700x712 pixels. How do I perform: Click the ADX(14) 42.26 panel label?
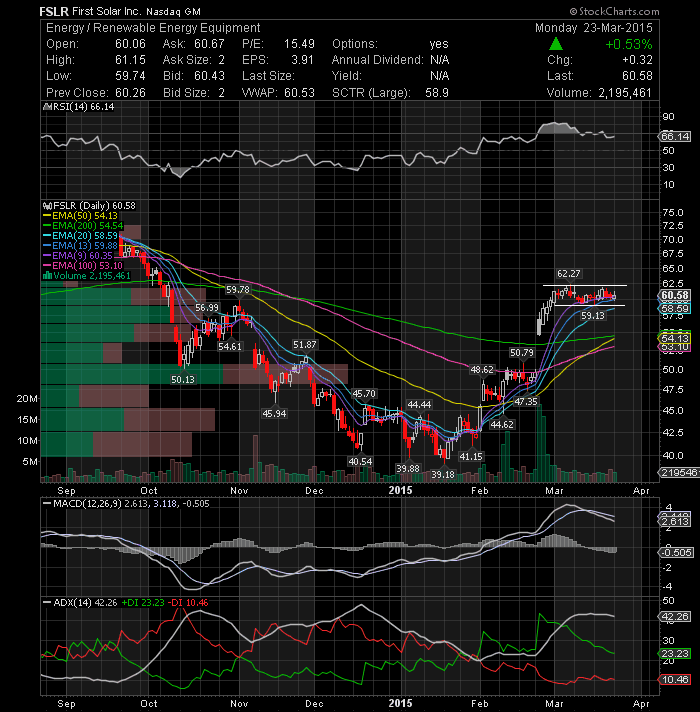[85, 603]
